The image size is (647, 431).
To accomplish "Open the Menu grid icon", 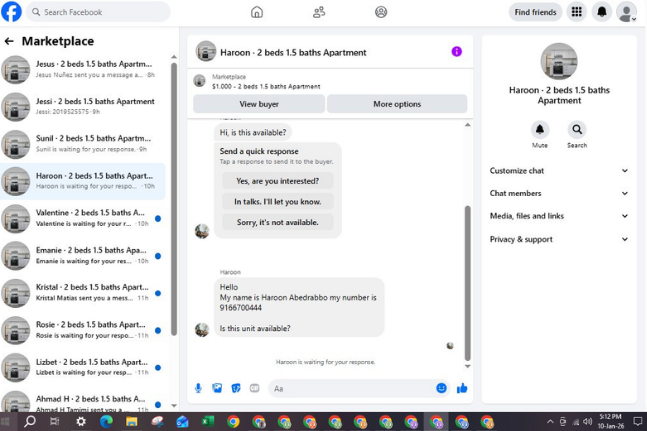I will click(x=576, y=12).
